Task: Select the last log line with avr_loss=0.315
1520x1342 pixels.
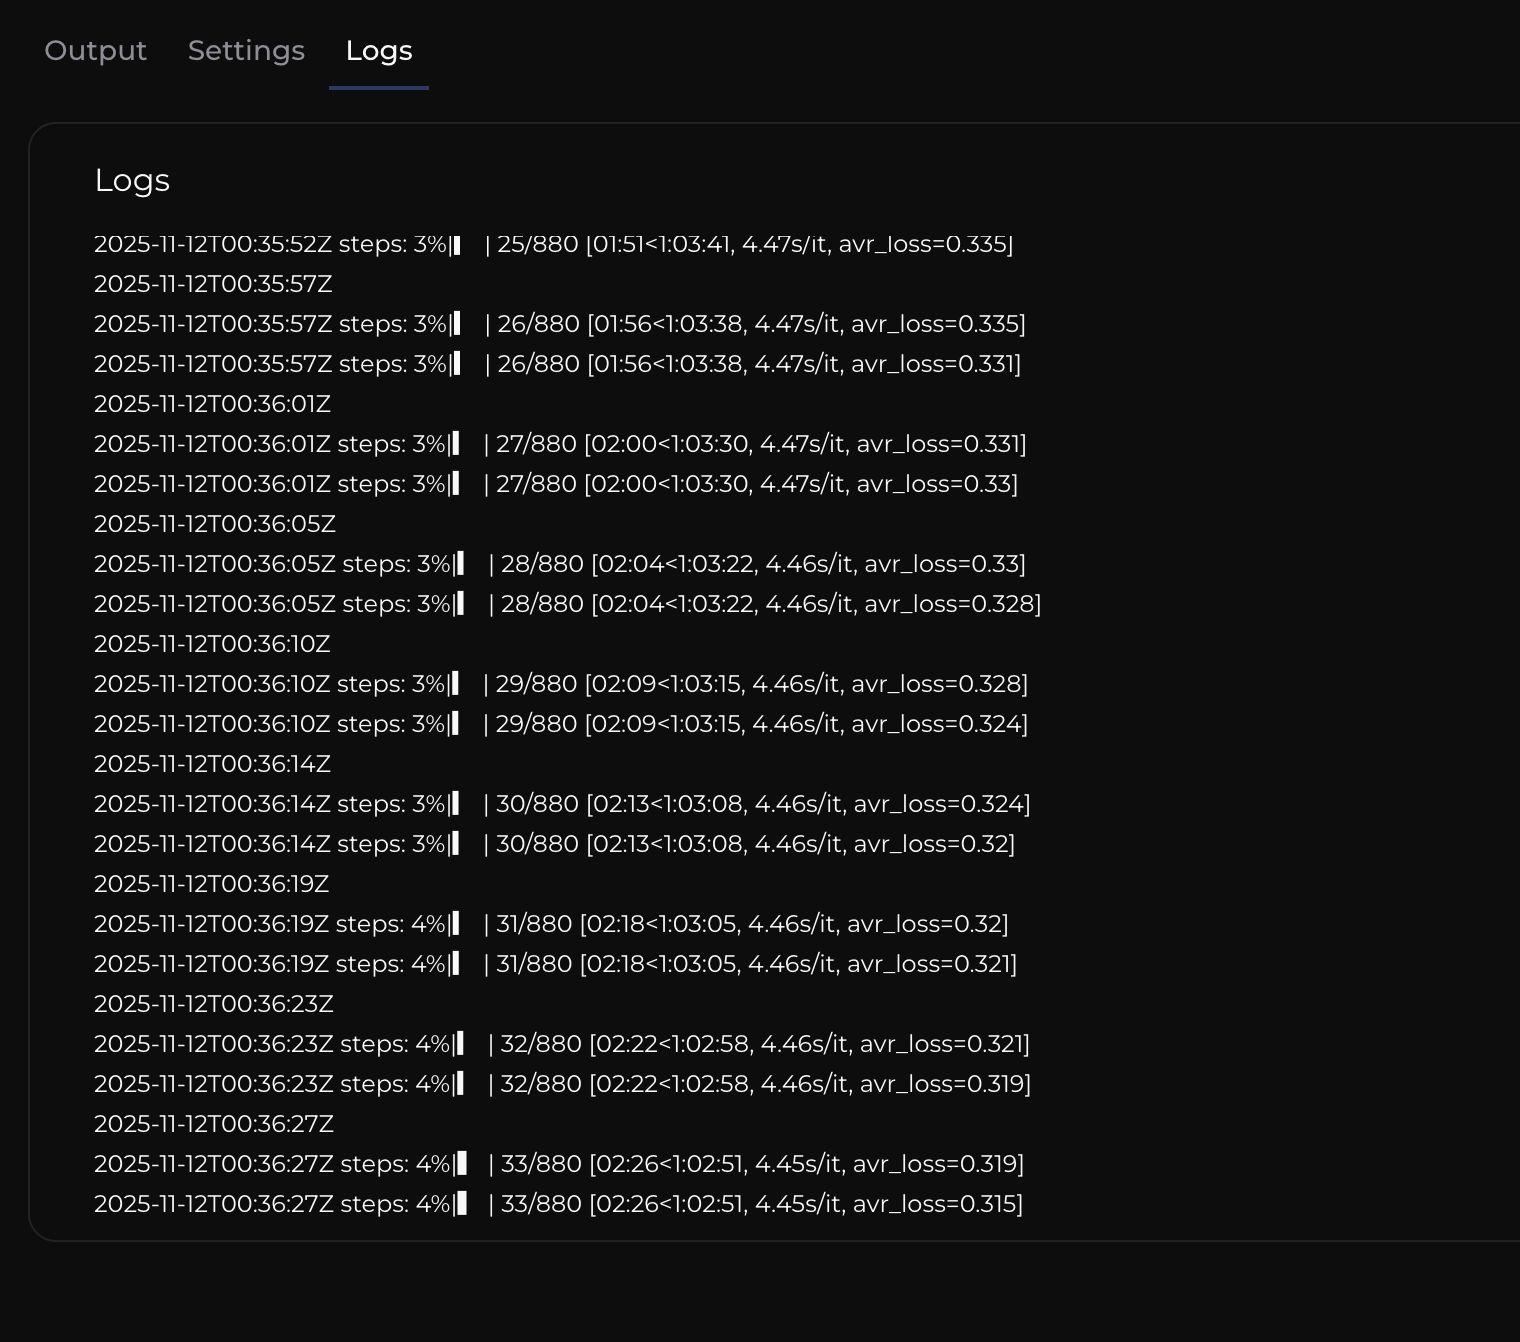Action: tap(558, 1204)
